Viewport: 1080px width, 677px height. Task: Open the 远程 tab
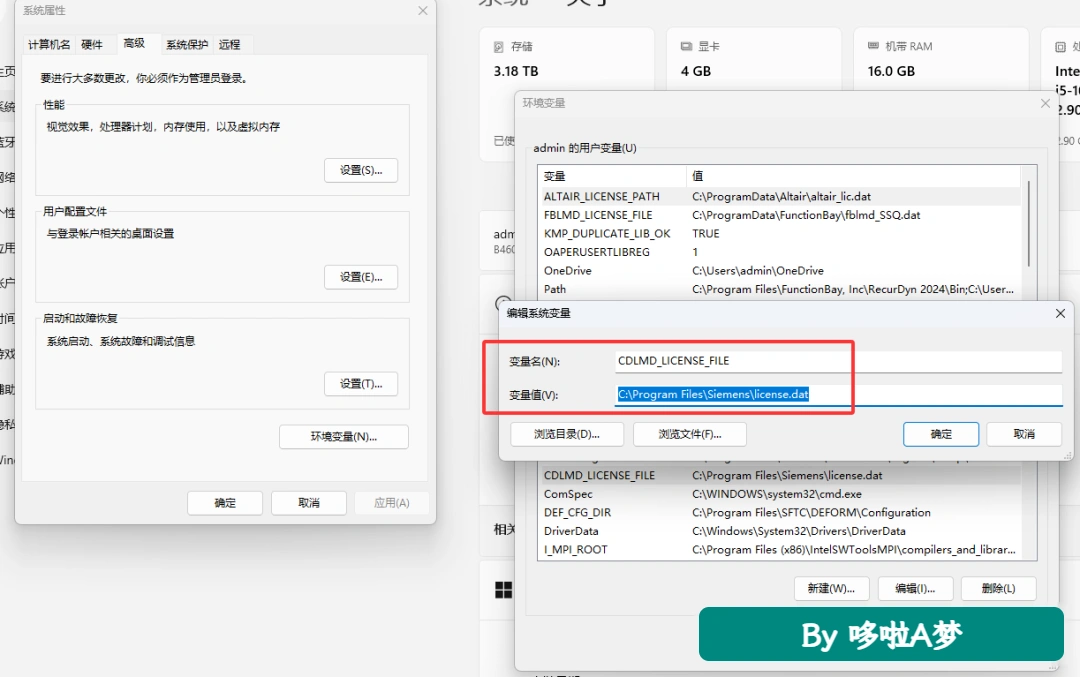tap(230, 45)
